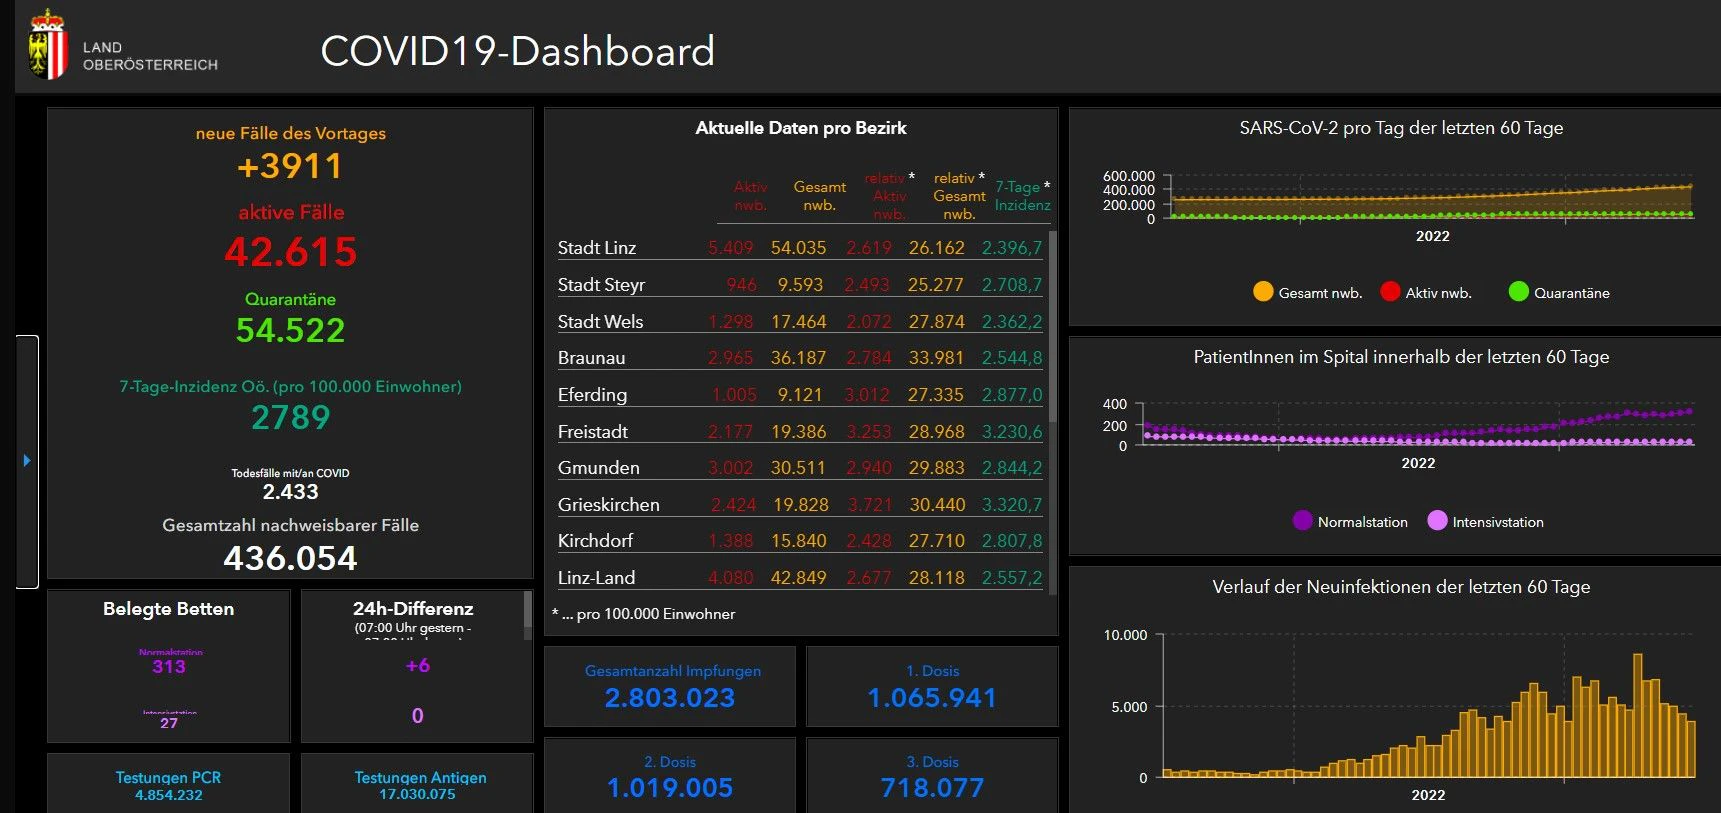Viewport: 1721px width, 813px height.
Task: Click the 3. Dosis value 718.077
Action: 932,788
